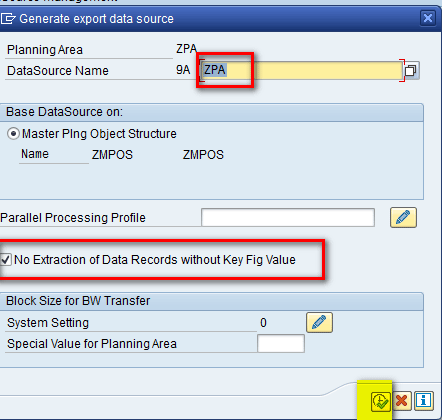Select the Planning Area value ZPA

tap(186, 49)
